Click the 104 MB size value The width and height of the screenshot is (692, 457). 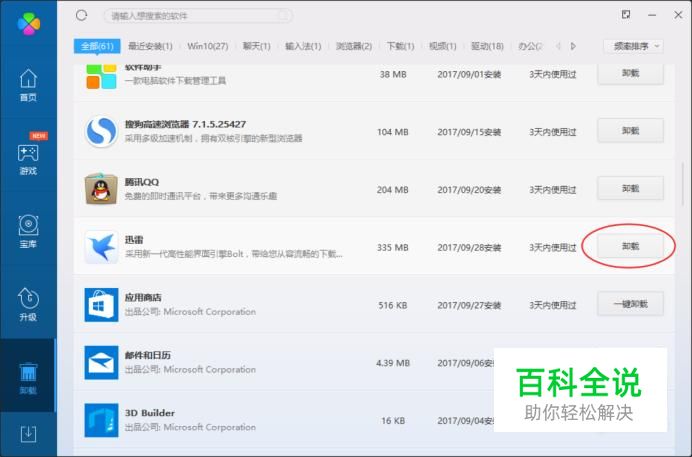393,132
